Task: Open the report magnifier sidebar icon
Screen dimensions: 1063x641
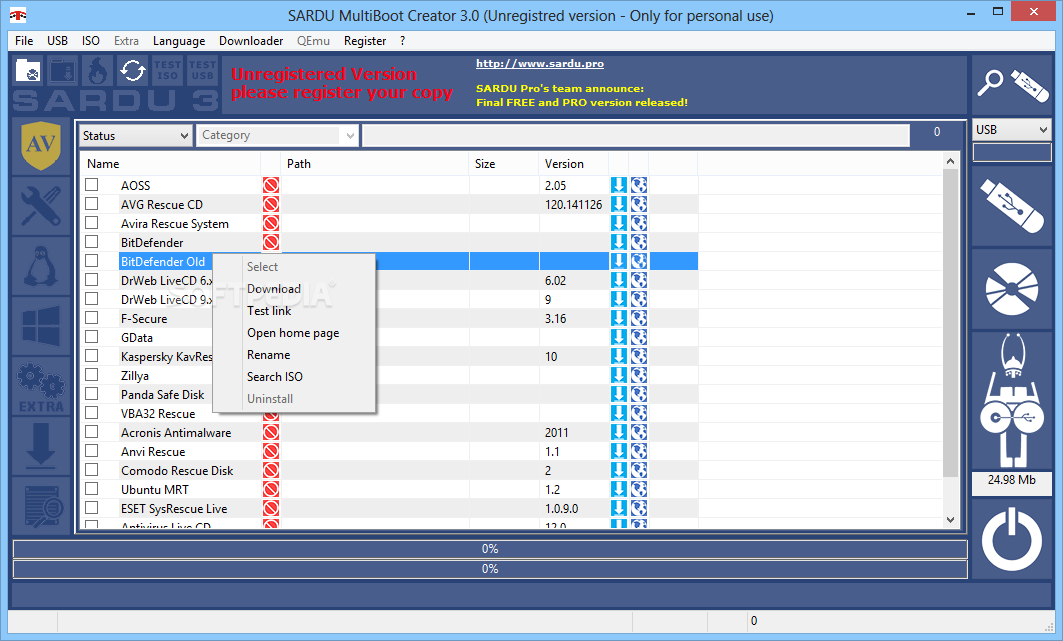Action: pyautogui.click(x=41, y=505)
